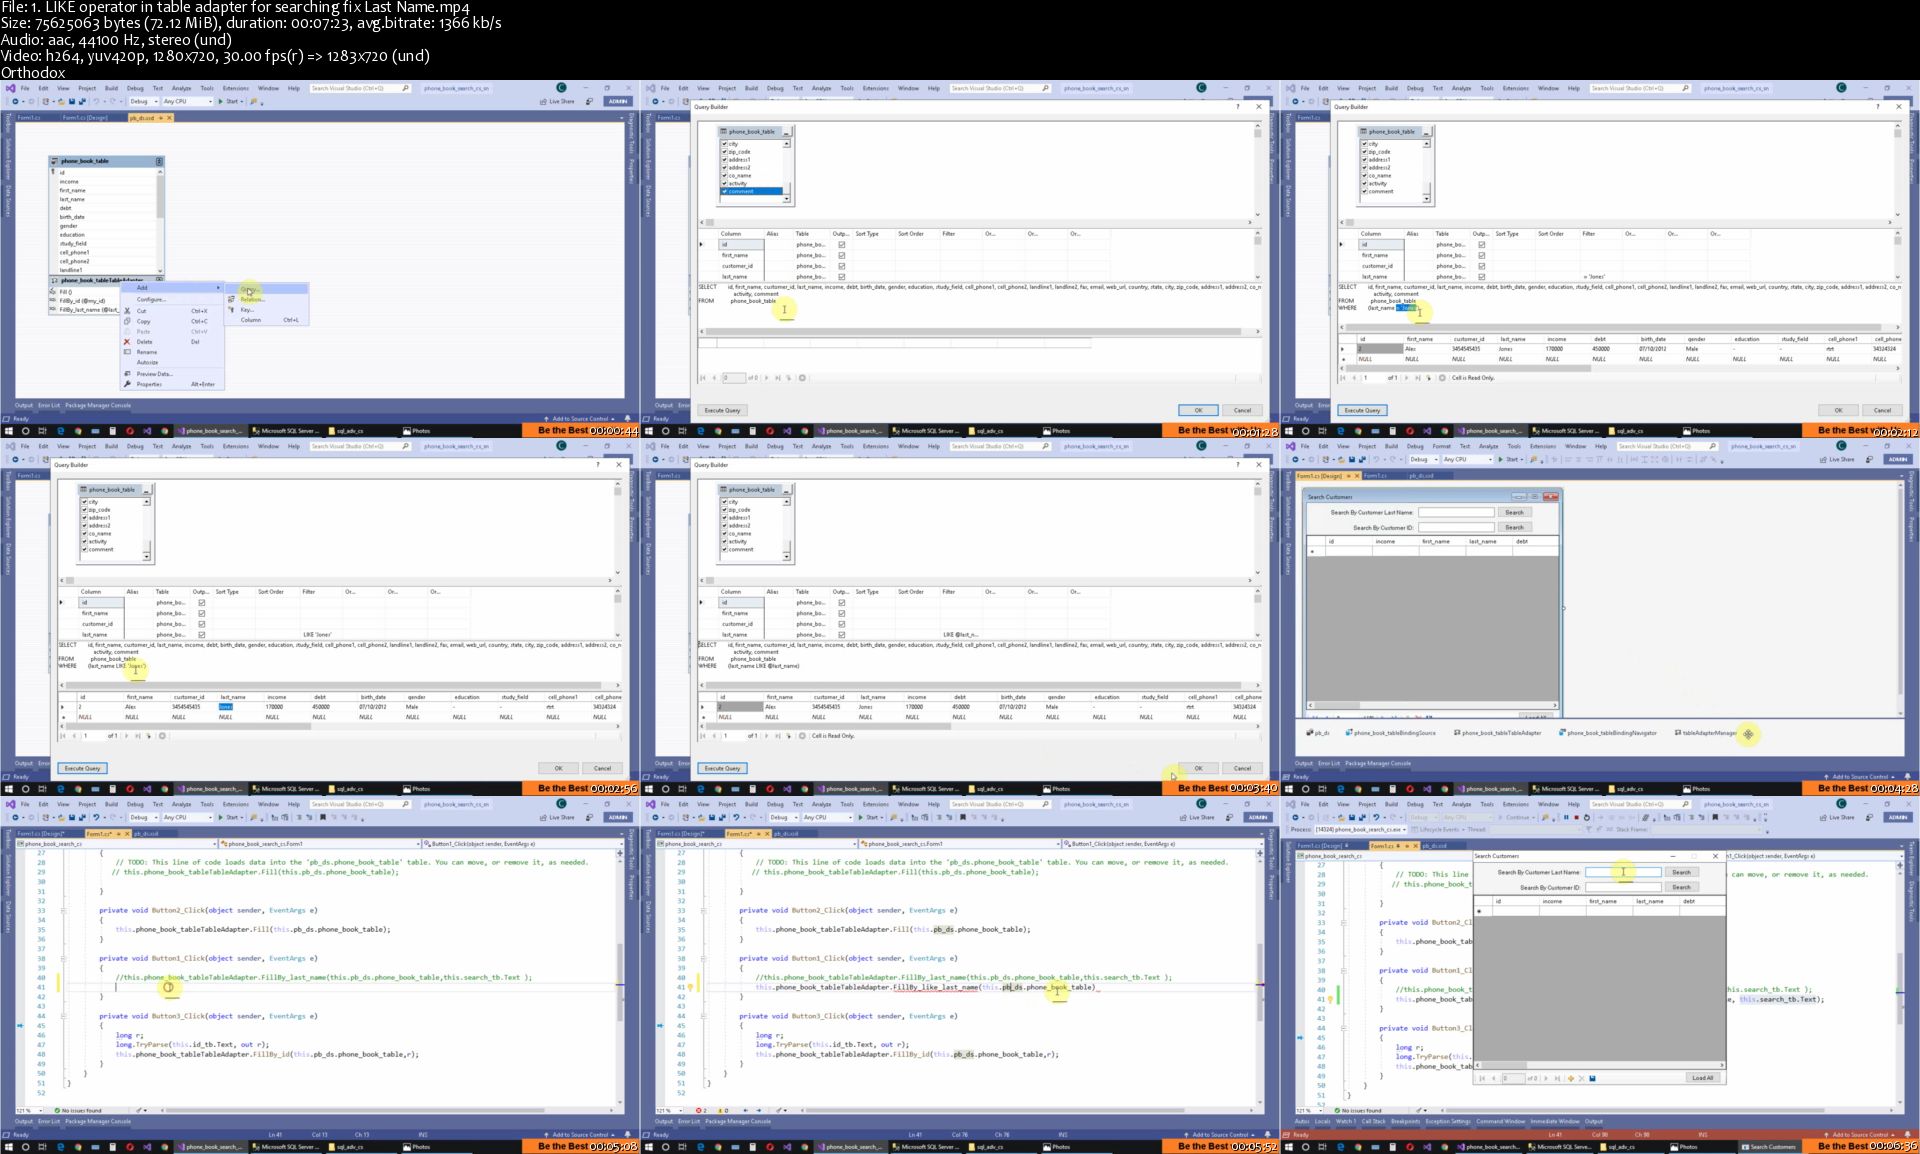Choose Delete with red X in context menu
Viewport: 1920px width, 1154px height.
pos(145,342)
